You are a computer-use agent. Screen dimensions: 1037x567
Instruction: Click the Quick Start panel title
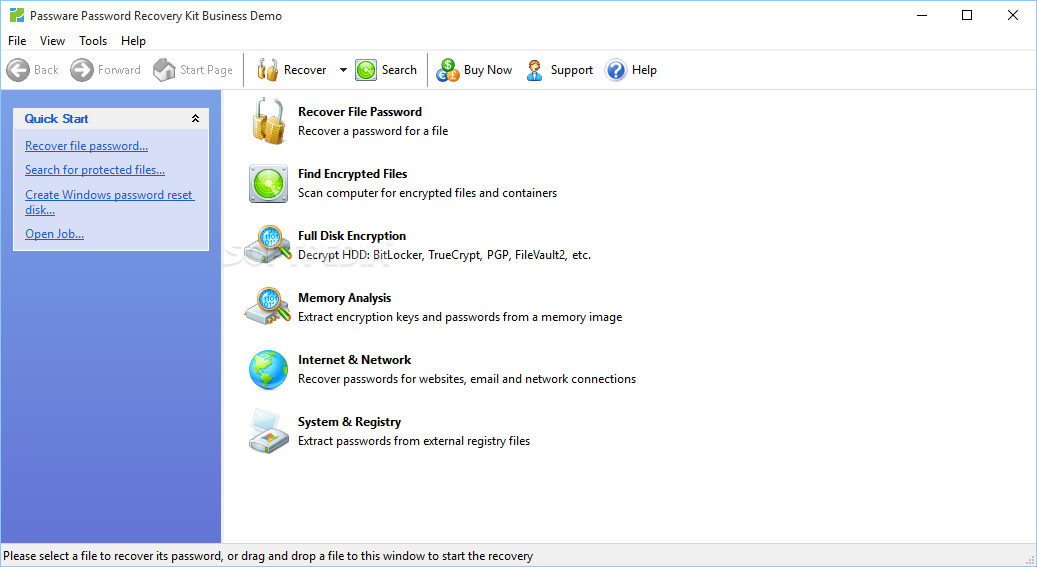(x=56, y=118)
